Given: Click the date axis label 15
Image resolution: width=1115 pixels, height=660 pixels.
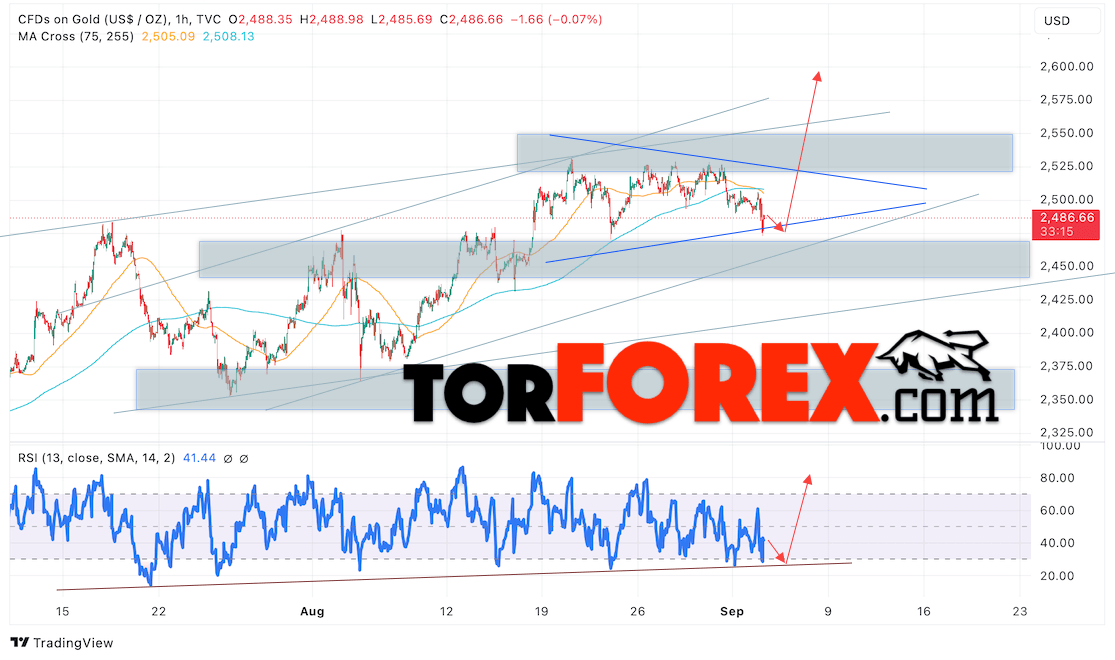Looking at the screenshot, I should pyautogui.click(x=63, y=612).
